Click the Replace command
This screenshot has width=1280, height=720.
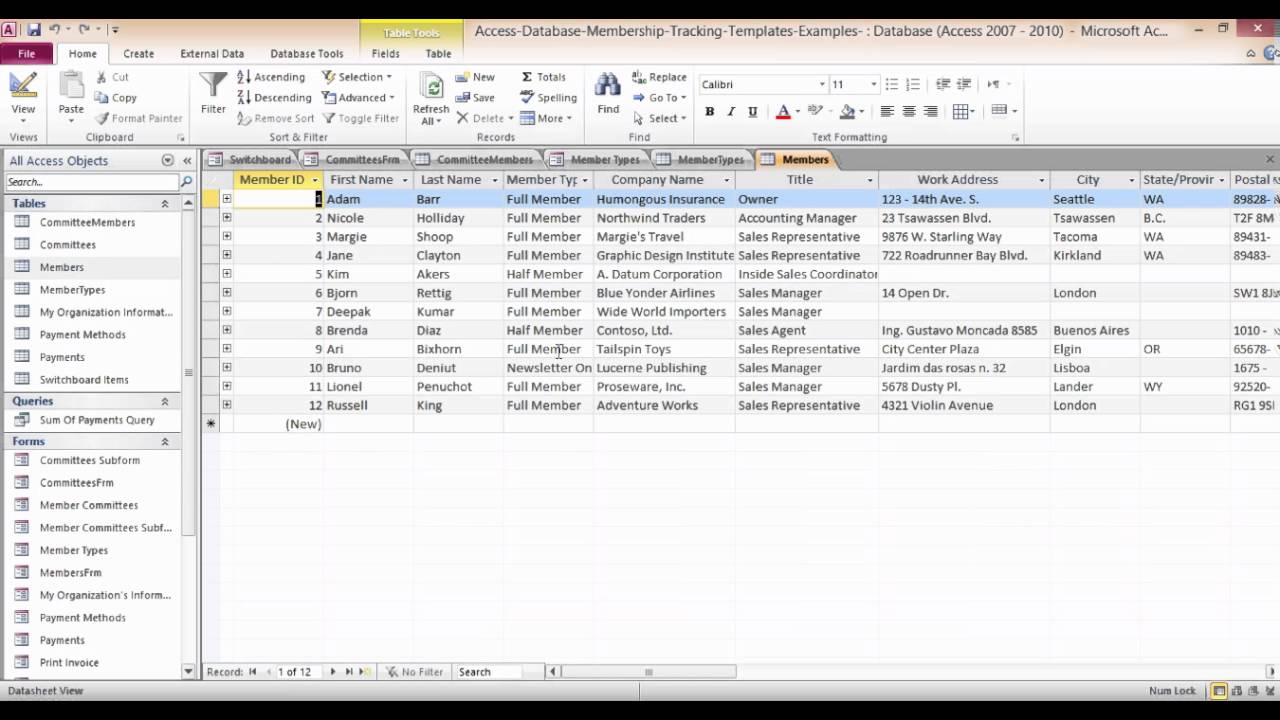coord(659,77)
